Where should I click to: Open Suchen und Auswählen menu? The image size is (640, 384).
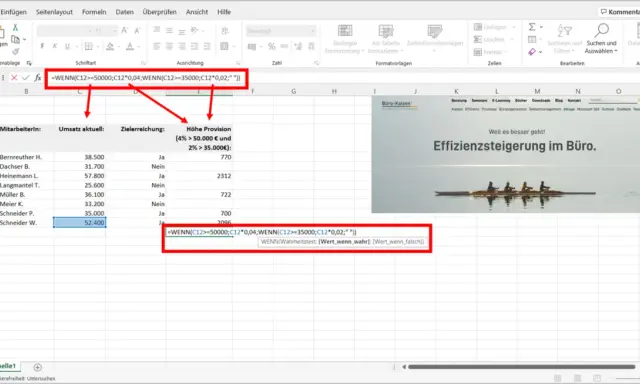point(601,39)
